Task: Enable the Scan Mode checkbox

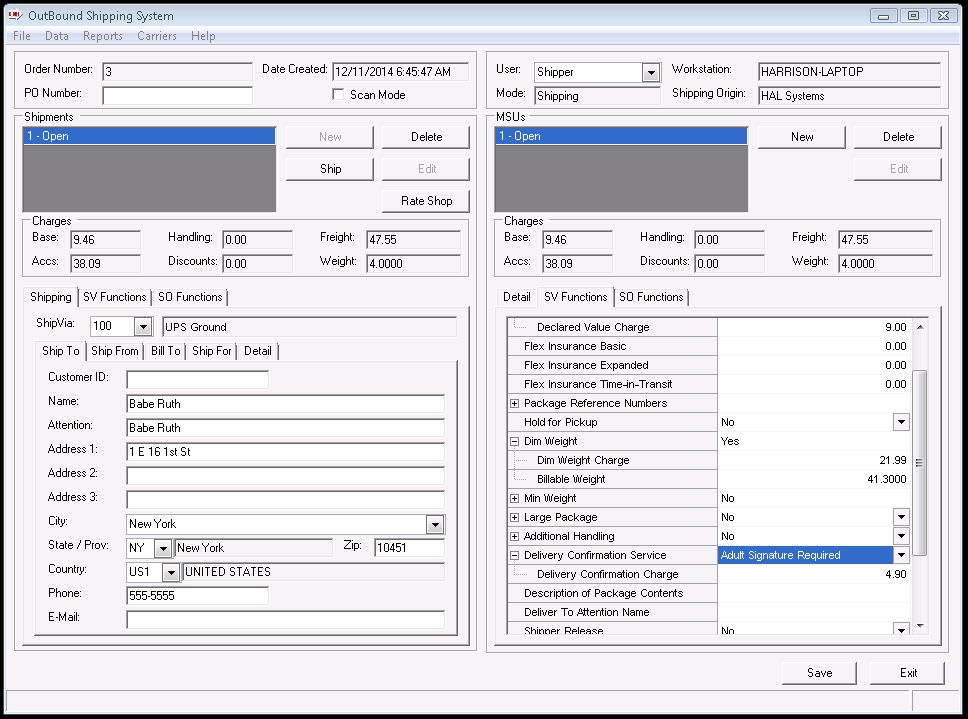Action: [339, 95]
